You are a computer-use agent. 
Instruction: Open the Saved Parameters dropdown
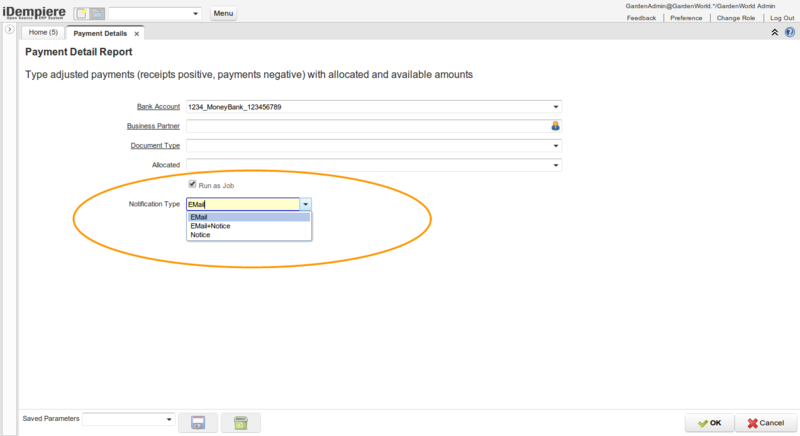click(x=169, y=419)
